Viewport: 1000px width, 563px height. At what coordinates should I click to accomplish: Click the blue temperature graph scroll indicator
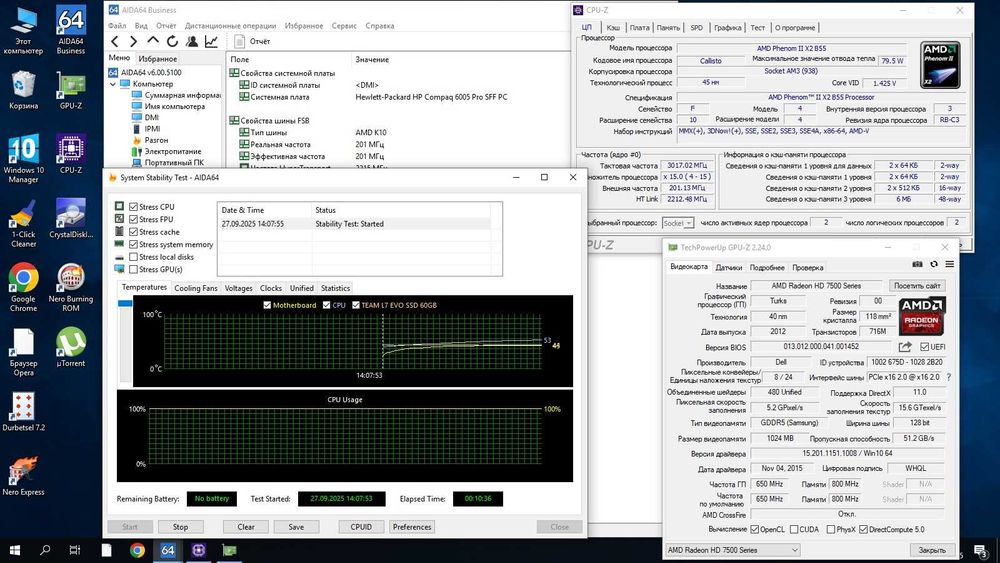pyautogui.click(x=125, y=304)
